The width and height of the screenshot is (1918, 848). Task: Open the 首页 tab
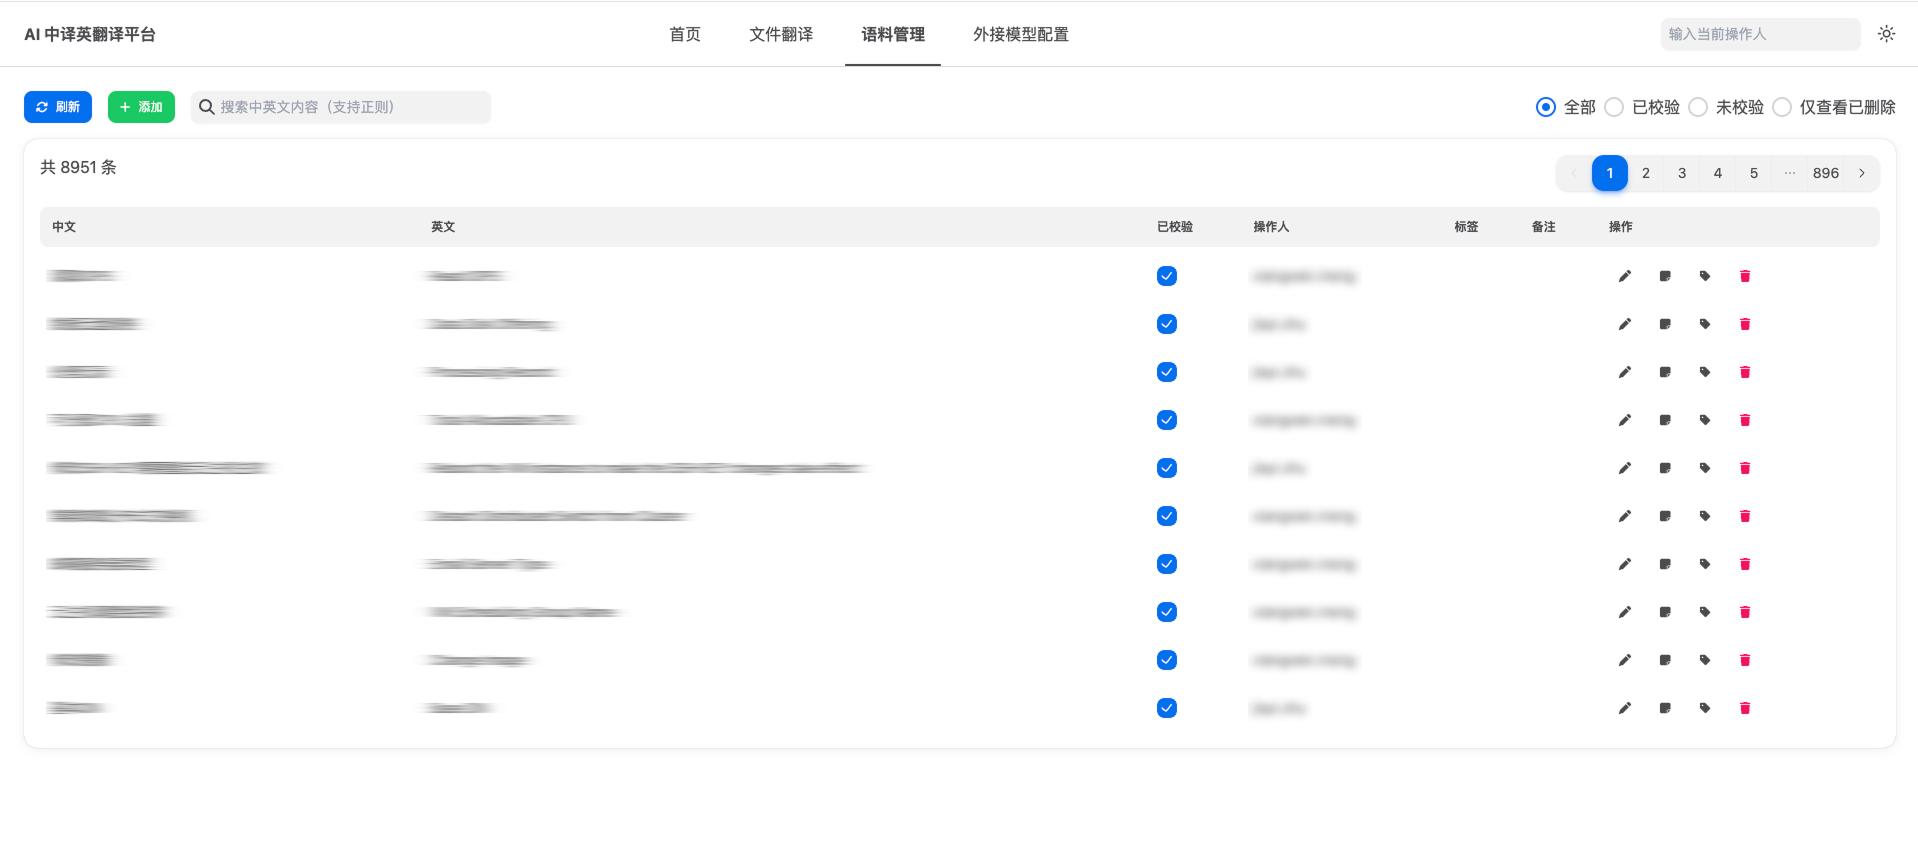(685, 34)
